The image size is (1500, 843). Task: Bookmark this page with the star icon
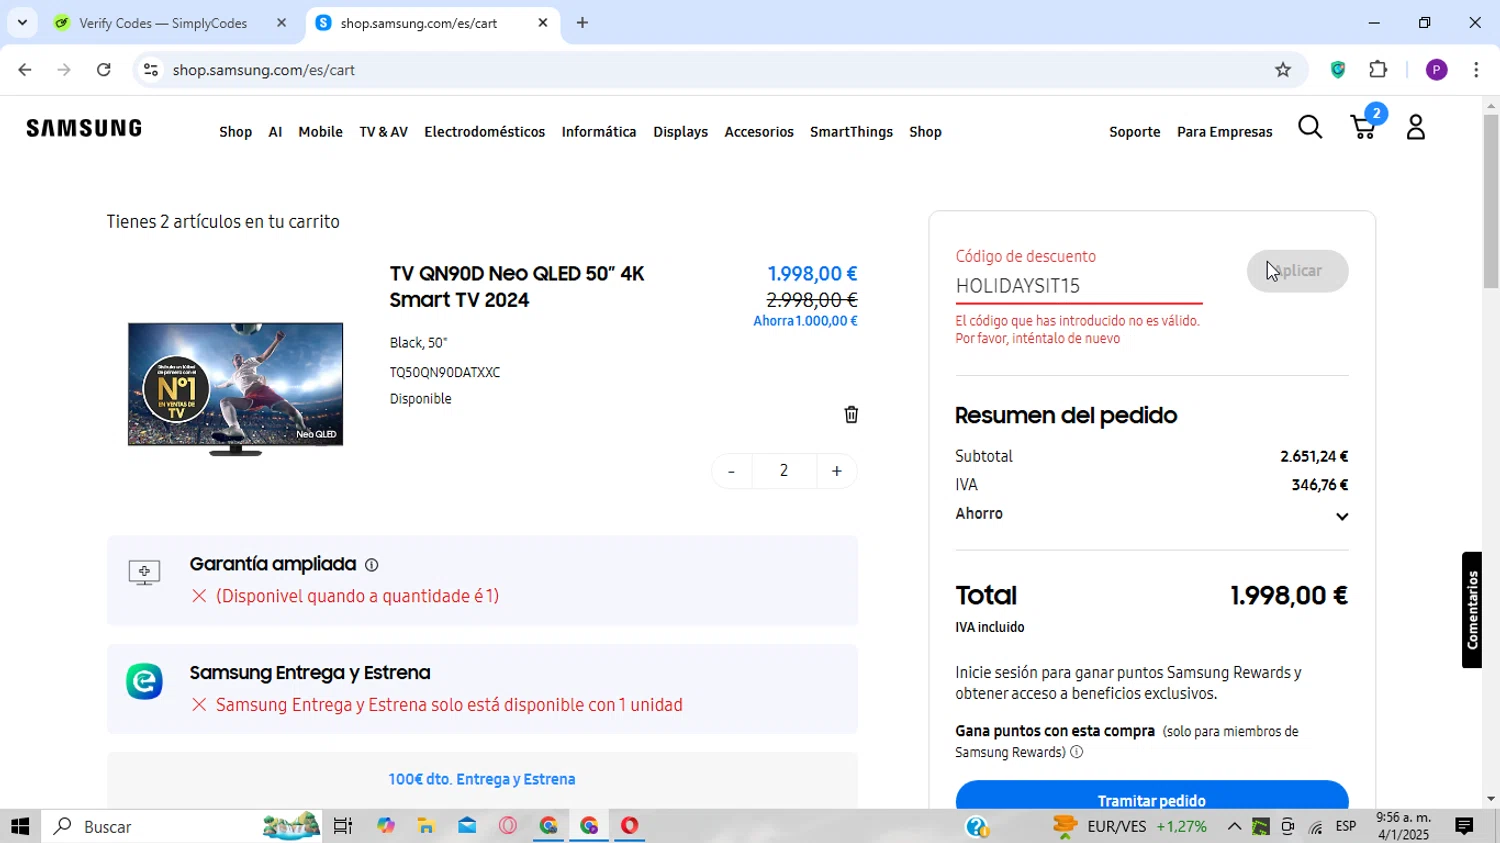click(1283, 70)
